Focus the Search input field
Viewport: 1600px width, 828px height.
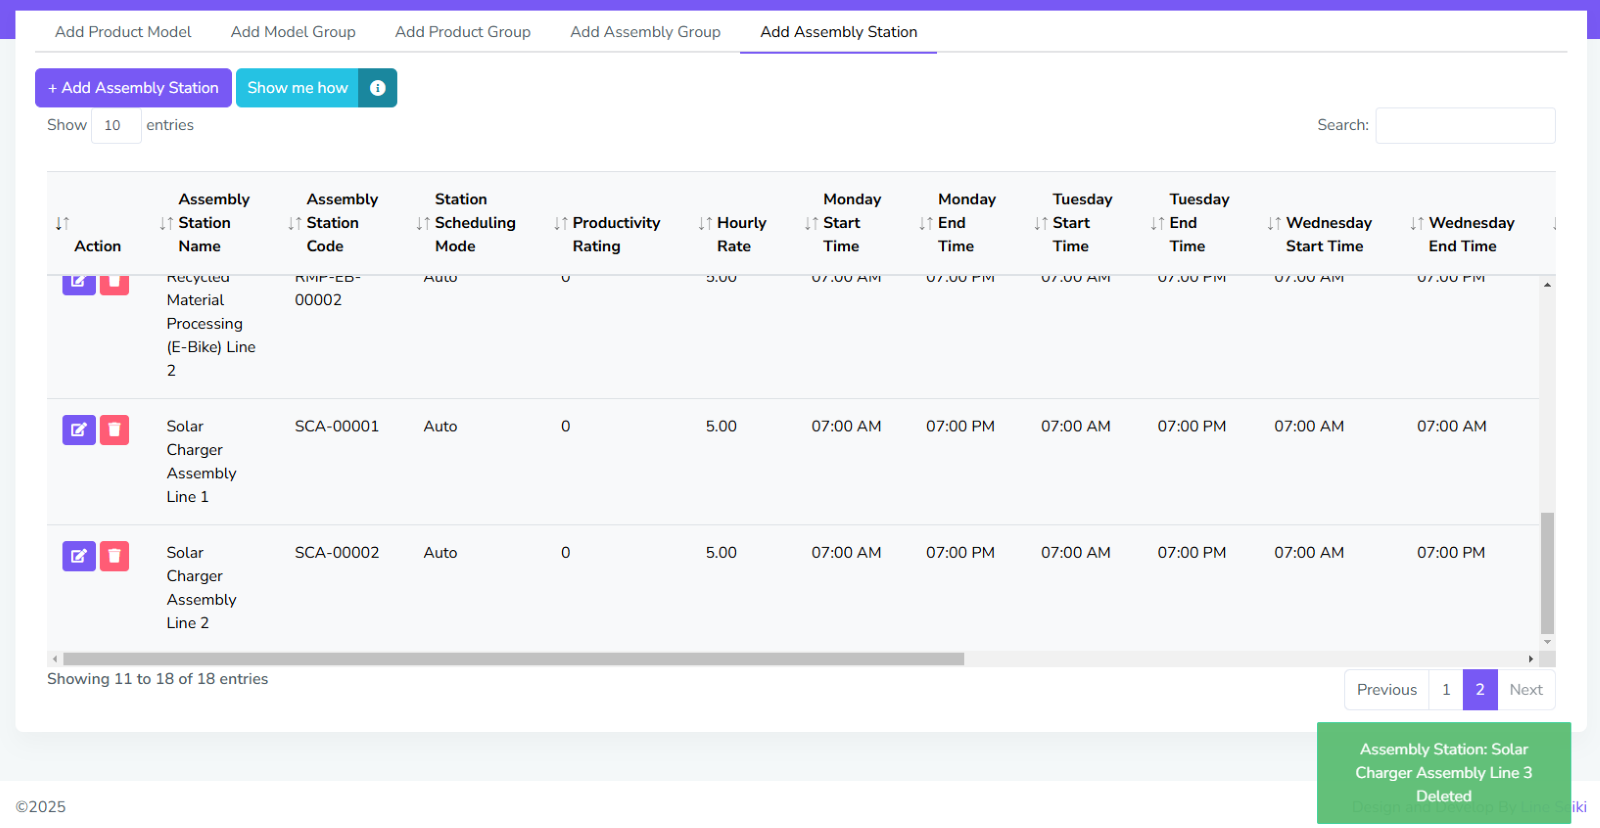click(1465, 126)
